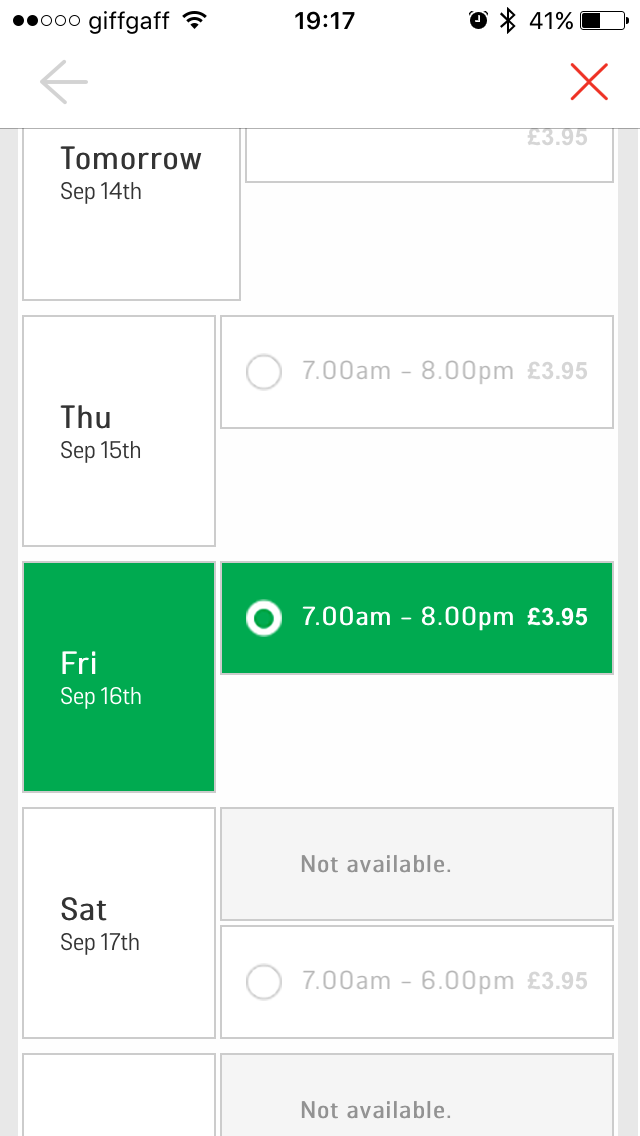Tap Friday's £3.95 price label
Image resolution: width=640 pixels, height=1136 pixels.
point(557,617)
